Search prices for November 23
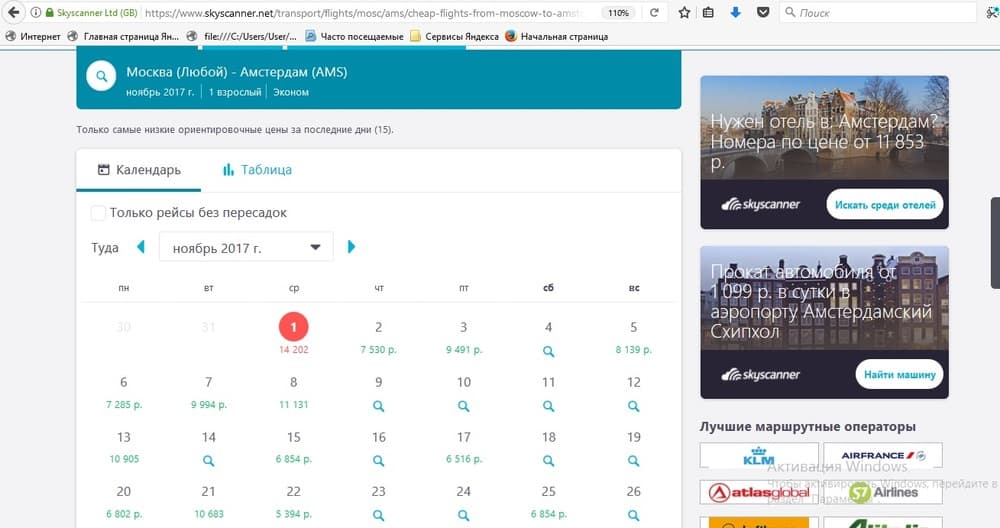This screenshot has height=528, width=1000. click(x=378, y=515)
